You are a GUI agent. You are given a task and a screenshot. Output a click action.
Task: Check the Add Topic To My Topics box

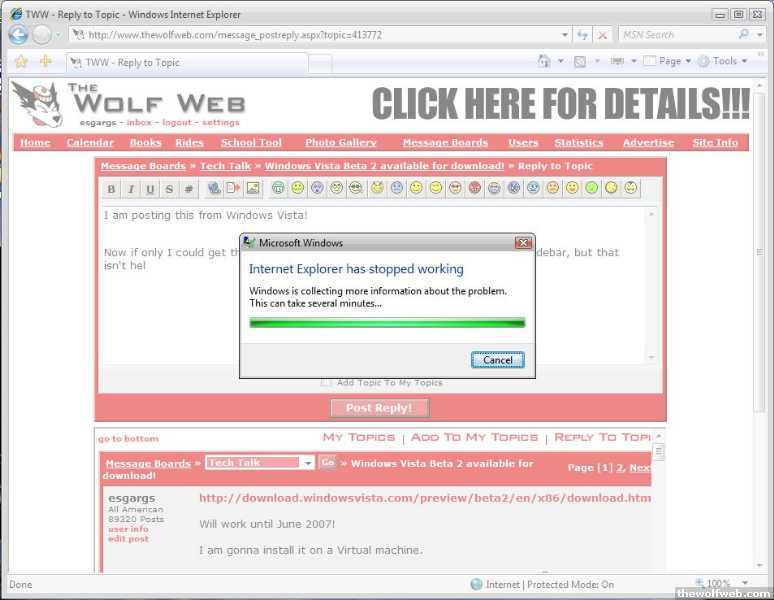click(326, 383)
